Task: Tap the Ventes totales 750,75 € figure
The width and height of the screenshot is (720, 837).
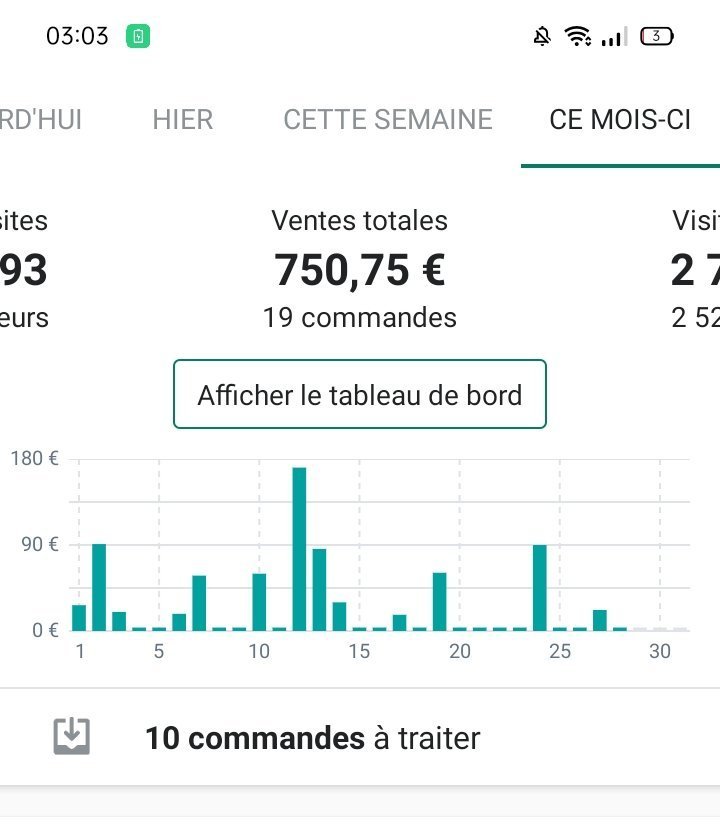Action: click(x=360, y=269)
